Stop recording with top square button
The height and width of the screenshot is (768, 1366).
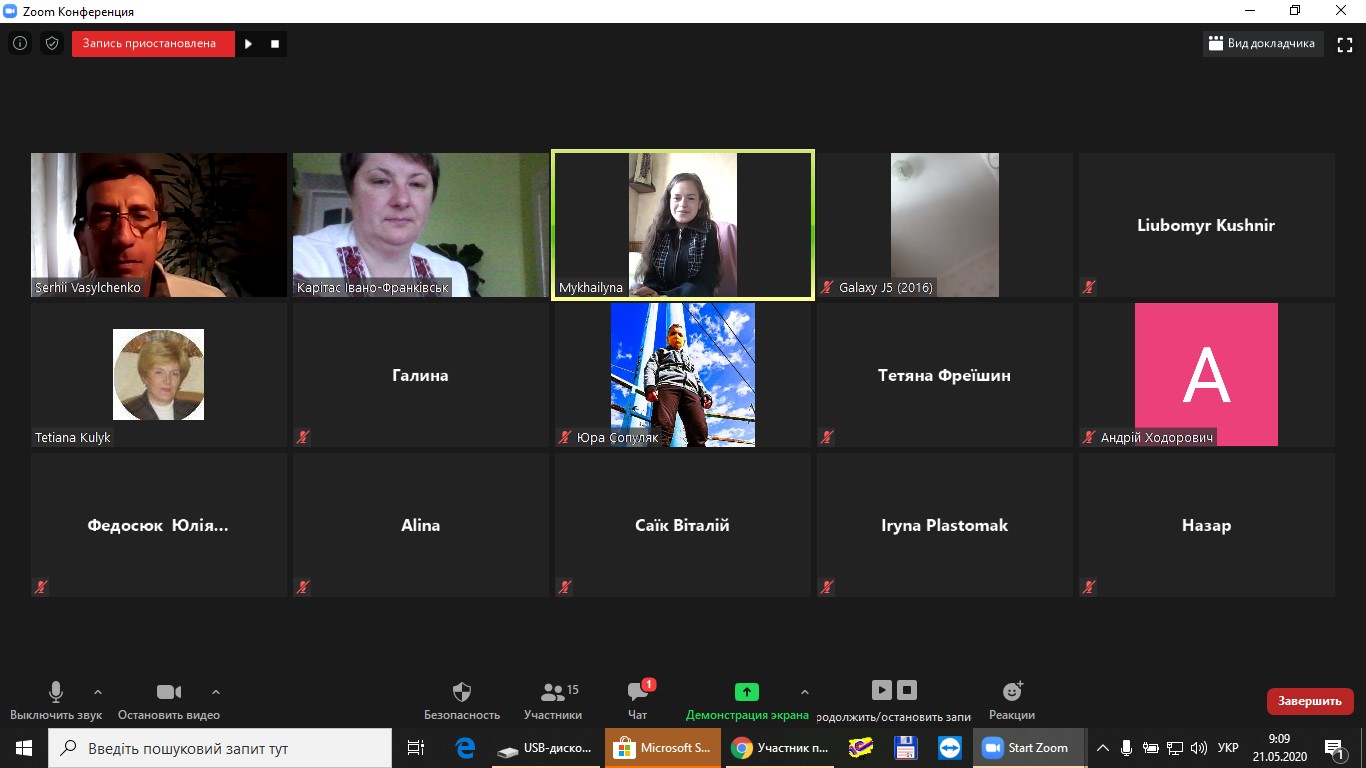pyautogui.click(x=275, y=44)
